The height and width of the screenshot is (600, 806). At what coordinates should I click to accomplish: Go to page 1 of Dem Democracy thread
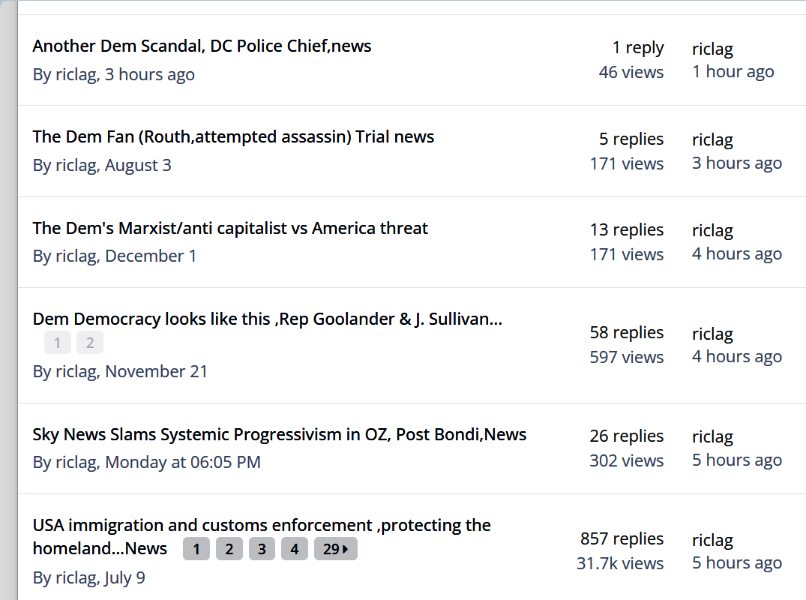click(x=57, y=343)
